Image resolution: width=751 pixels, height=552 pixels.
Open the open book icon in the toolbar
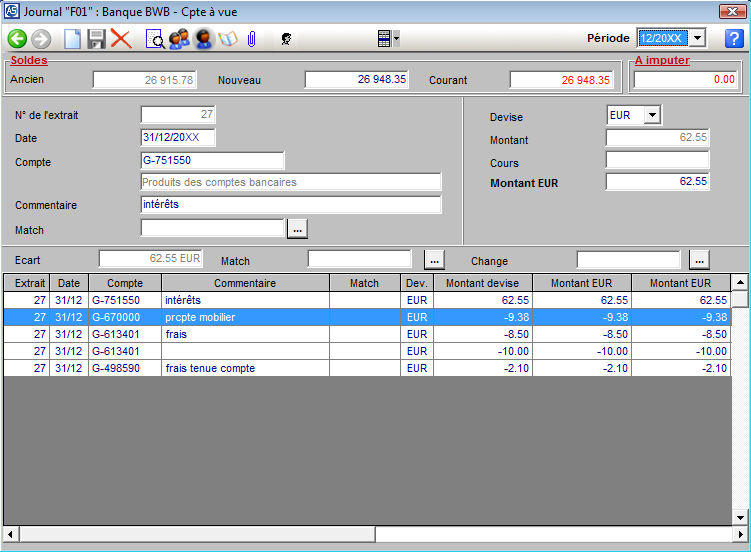[228, 39]
